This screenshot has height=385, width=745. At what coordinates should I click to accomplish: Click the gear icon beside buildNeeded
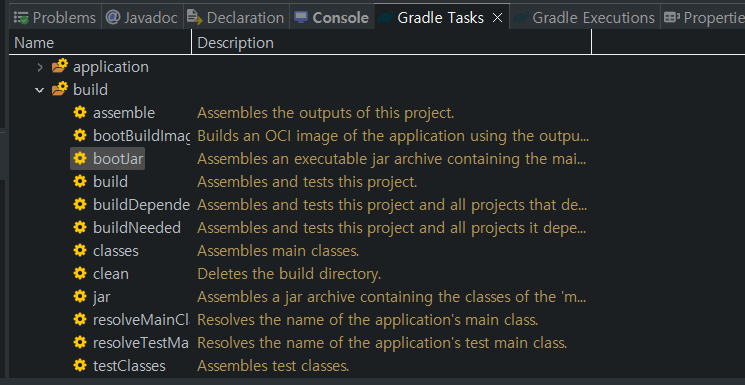80,227
